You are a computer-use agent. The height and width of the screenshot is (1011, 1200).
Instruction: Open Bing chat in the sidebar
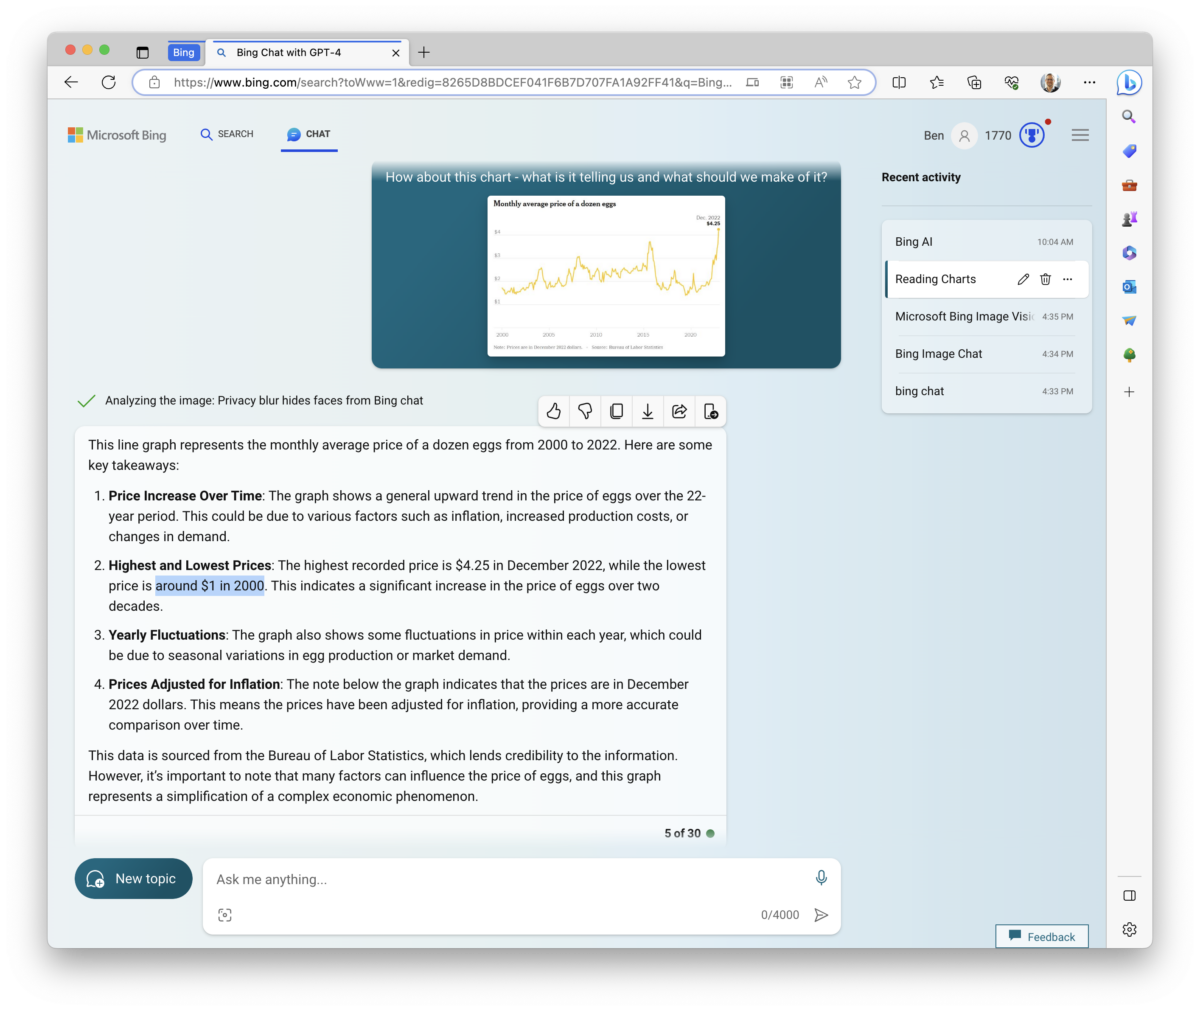click(1128, 83)
